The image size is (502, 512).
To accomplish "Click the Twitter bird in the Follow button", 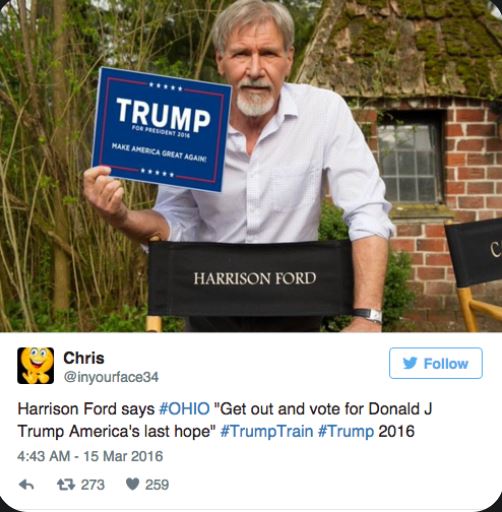I will (410, 363).
